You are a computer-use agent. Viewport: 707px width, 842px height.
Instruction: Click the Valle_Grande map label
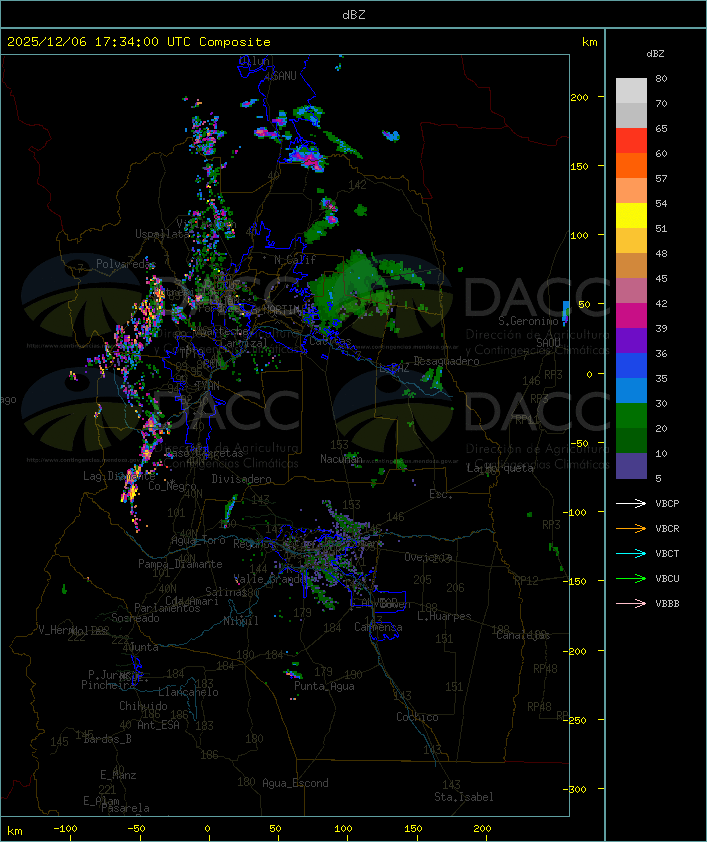[x=270, y=580]
